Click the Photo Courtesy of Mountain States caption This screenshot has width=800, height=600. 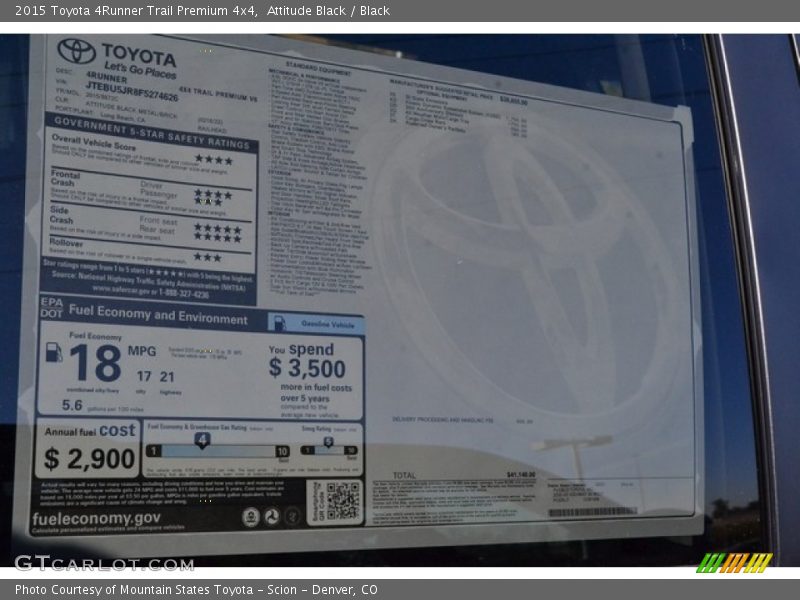pos(196,590)
